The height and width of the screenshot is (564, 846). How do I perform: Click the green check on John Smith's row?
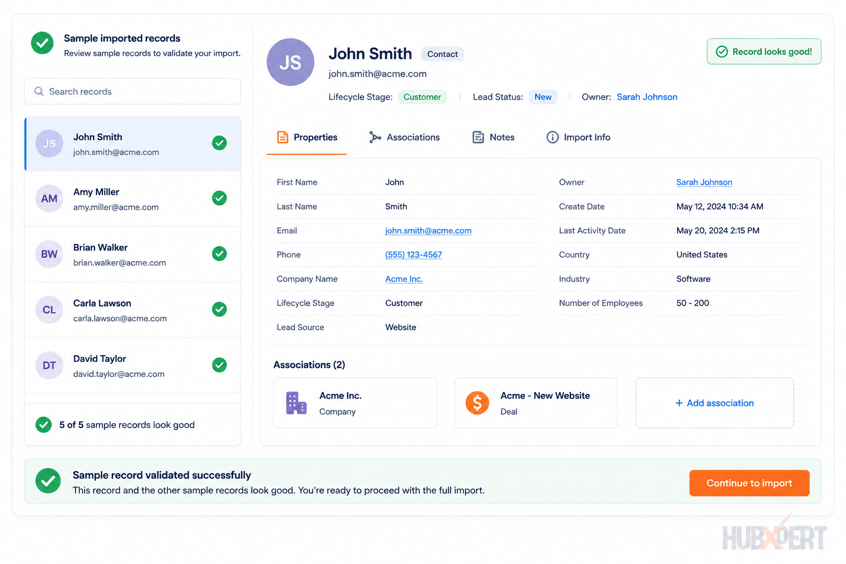point(219,143)
